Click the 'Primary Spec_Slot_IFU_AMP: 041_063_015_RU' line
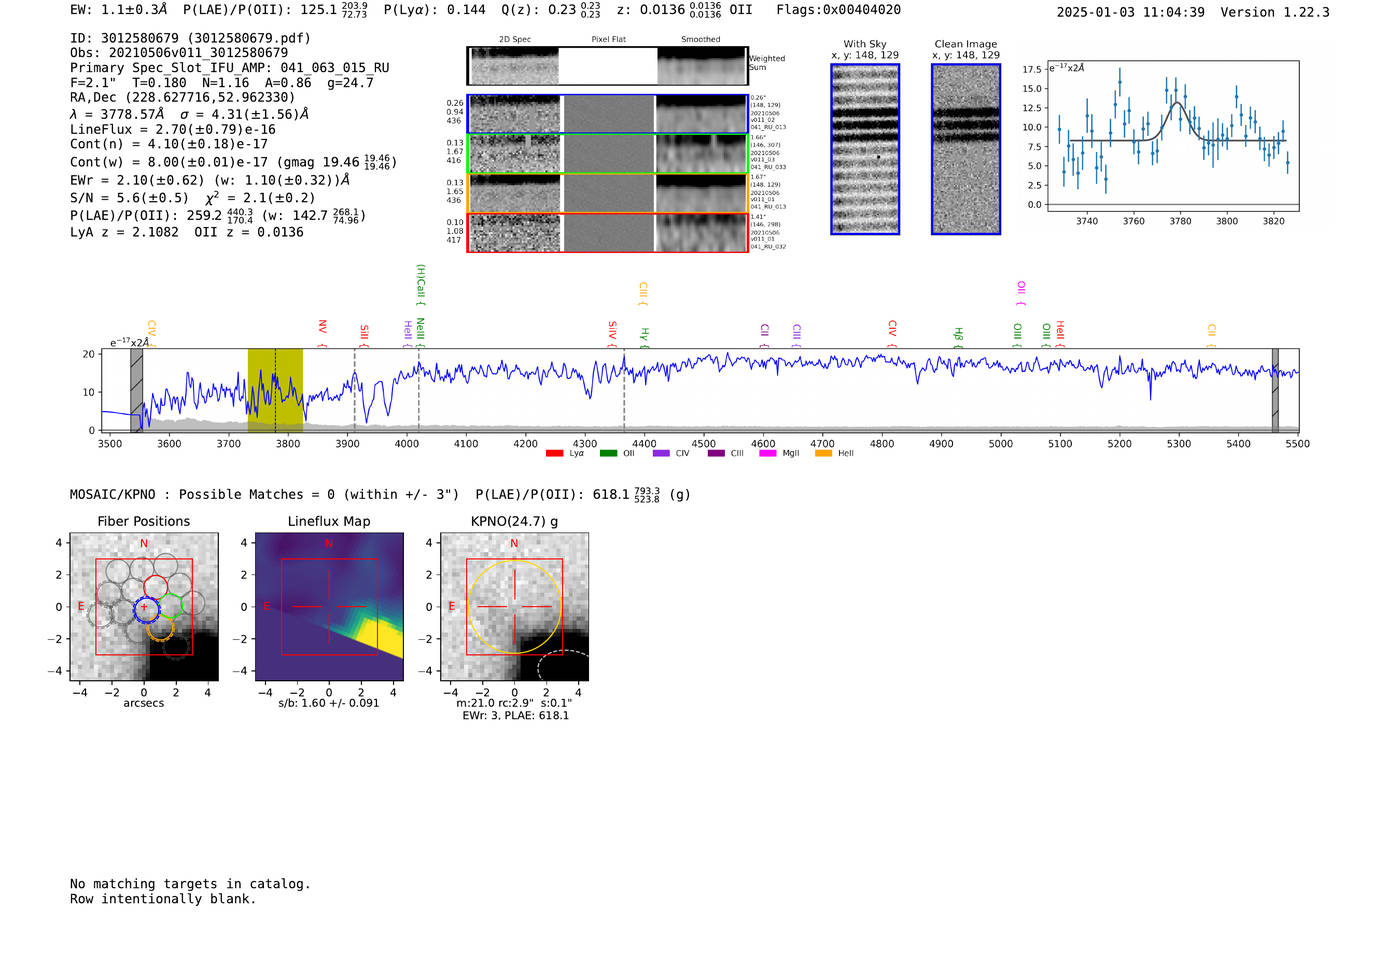Viewport: 1400px width, 953px height. point(230,68)
